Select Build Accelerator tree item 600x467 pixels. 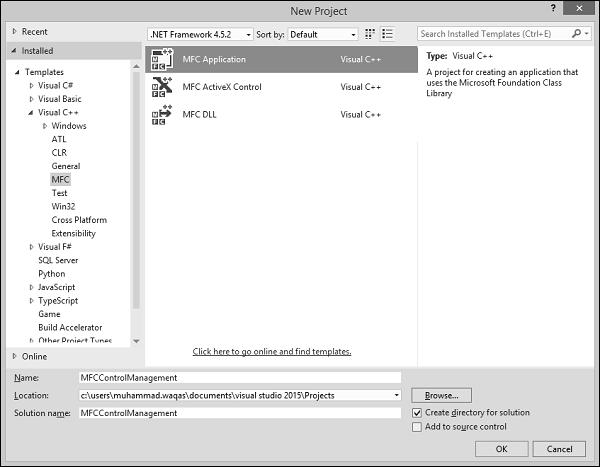point(70,328)
